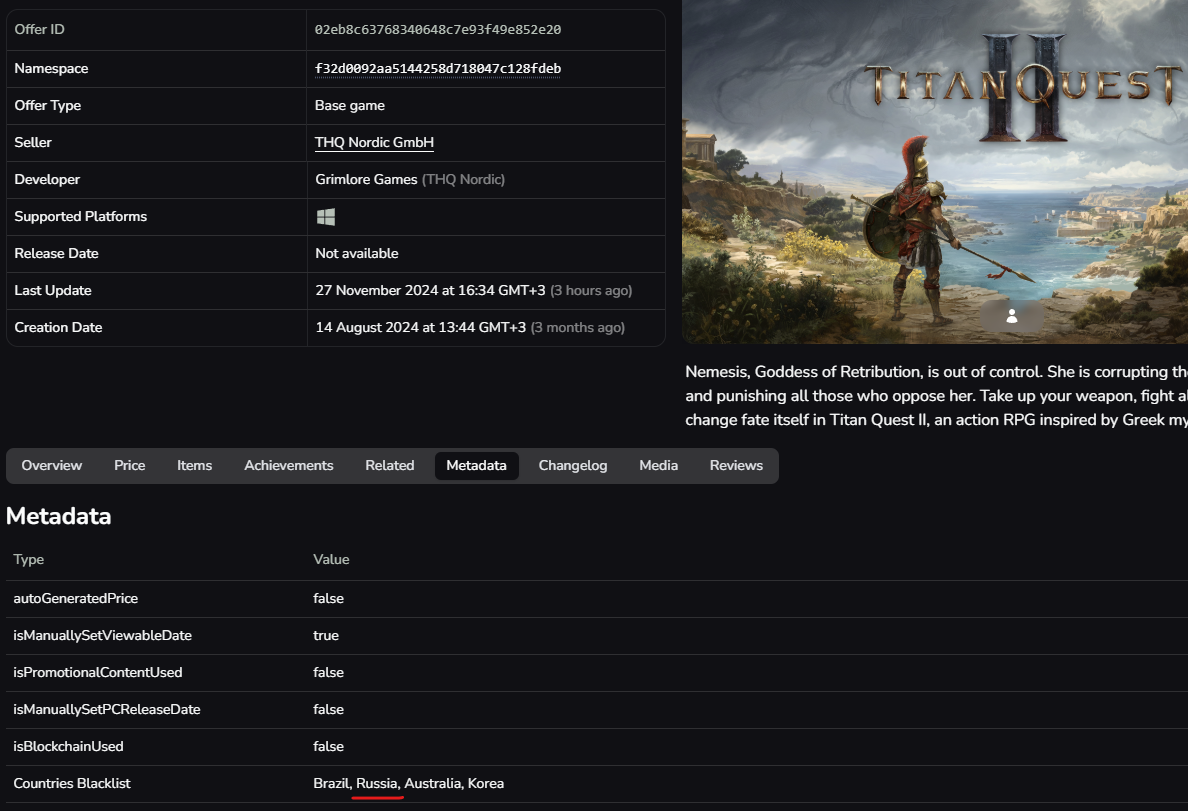Click the Offer ID value 02eb8c63768340648c7e93f49e852e20
Image resolution: width=1188 pixels, height=811 pixels.
point(438,30)
